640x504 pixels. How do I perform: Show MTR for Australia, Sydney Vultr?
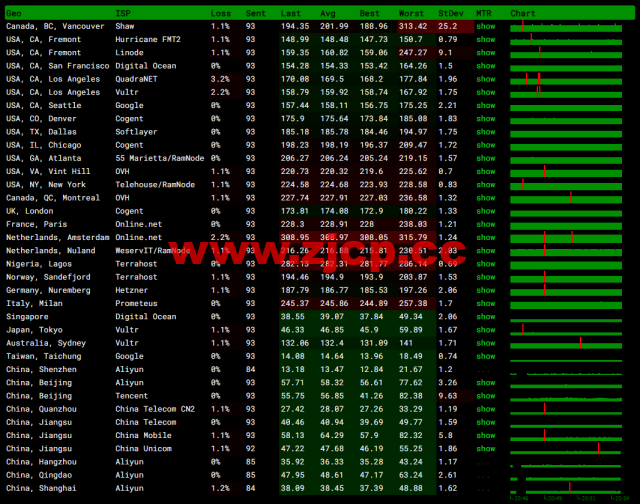(x=486, y=343)
